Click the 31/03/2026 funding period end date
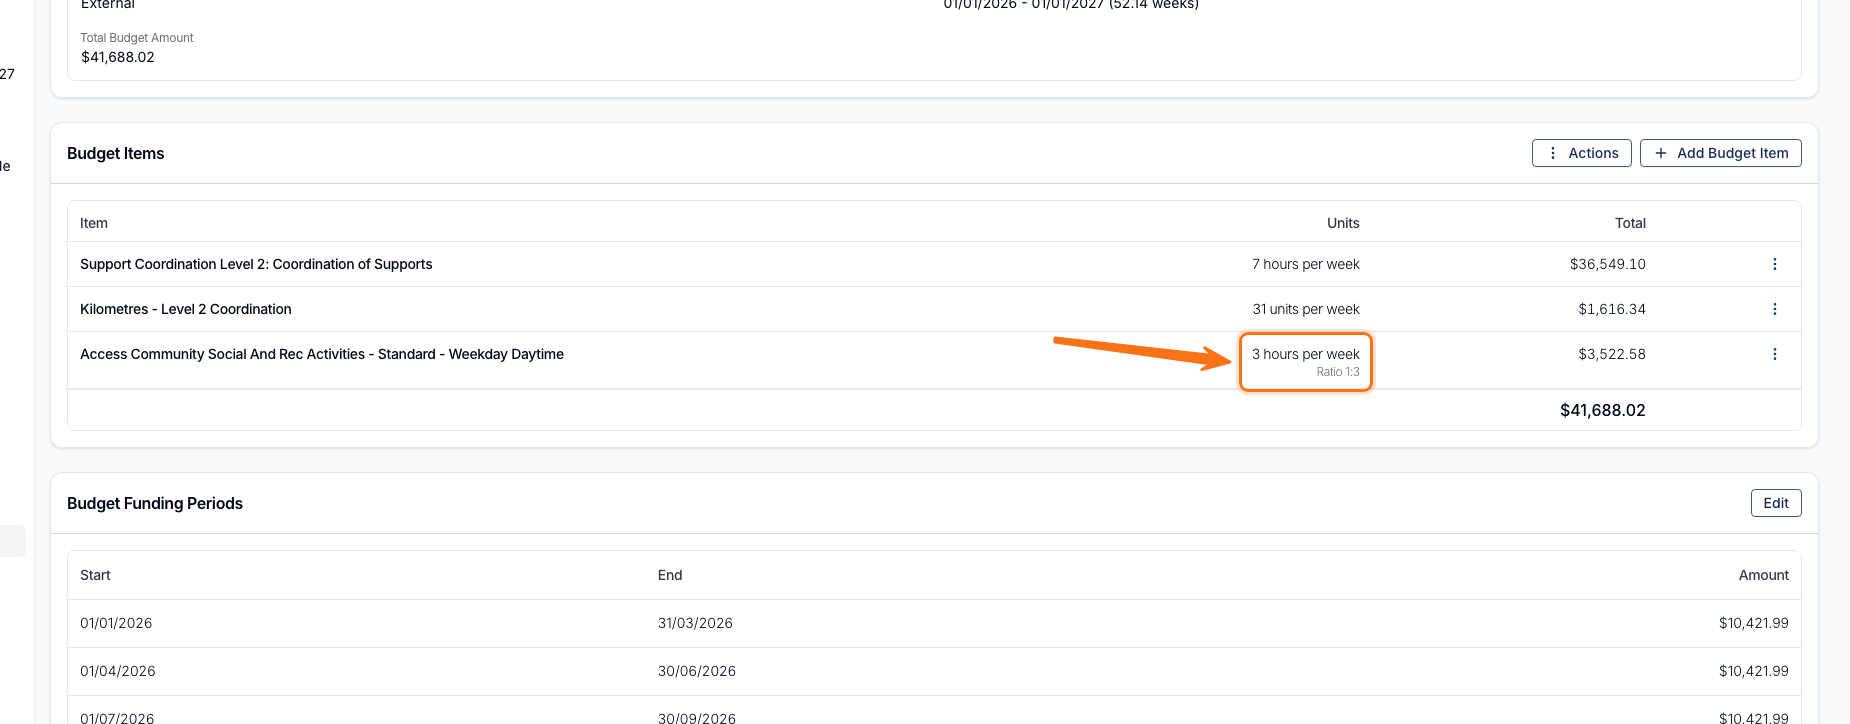The height and width of the screenshot is (724, 1850). click(x=695, y=623)
